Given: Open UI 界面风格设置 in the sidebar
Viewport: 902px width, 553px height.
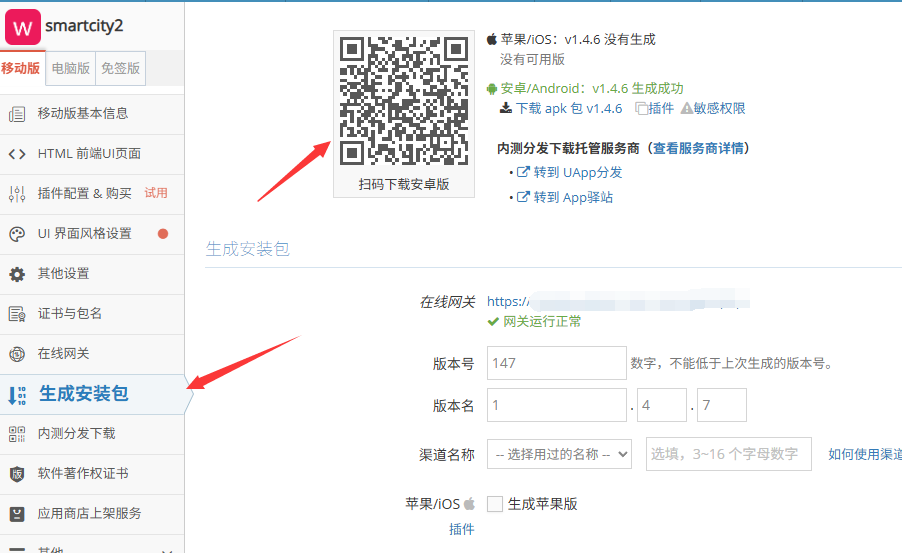Looking at the screenshot, I should pyautogui.click(x=84, y=234).
